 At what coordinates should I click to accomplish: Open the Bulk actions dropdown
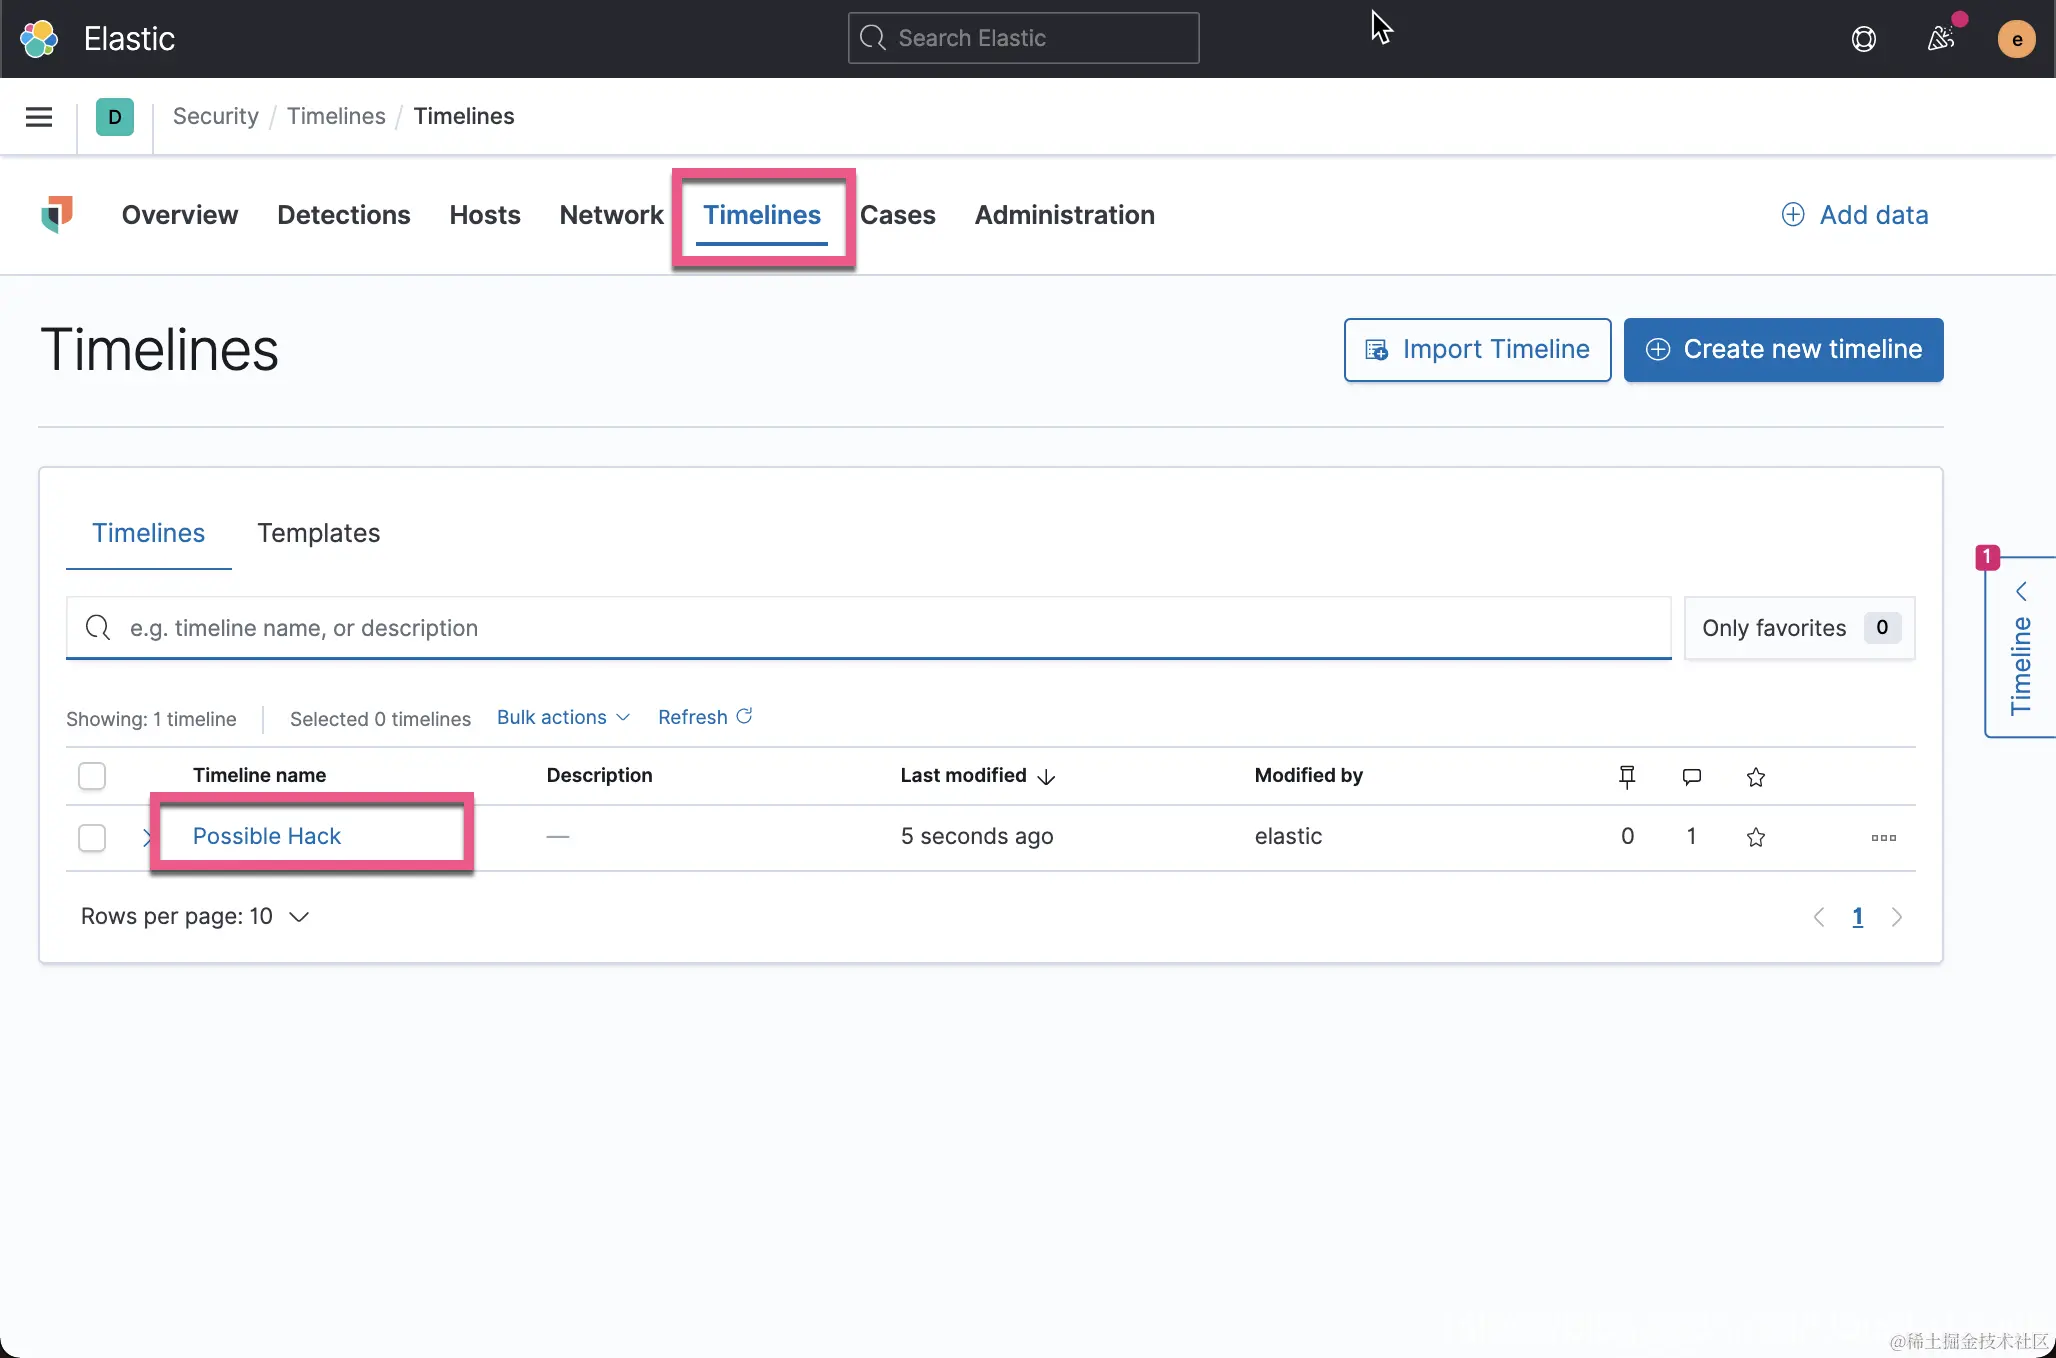563,717
